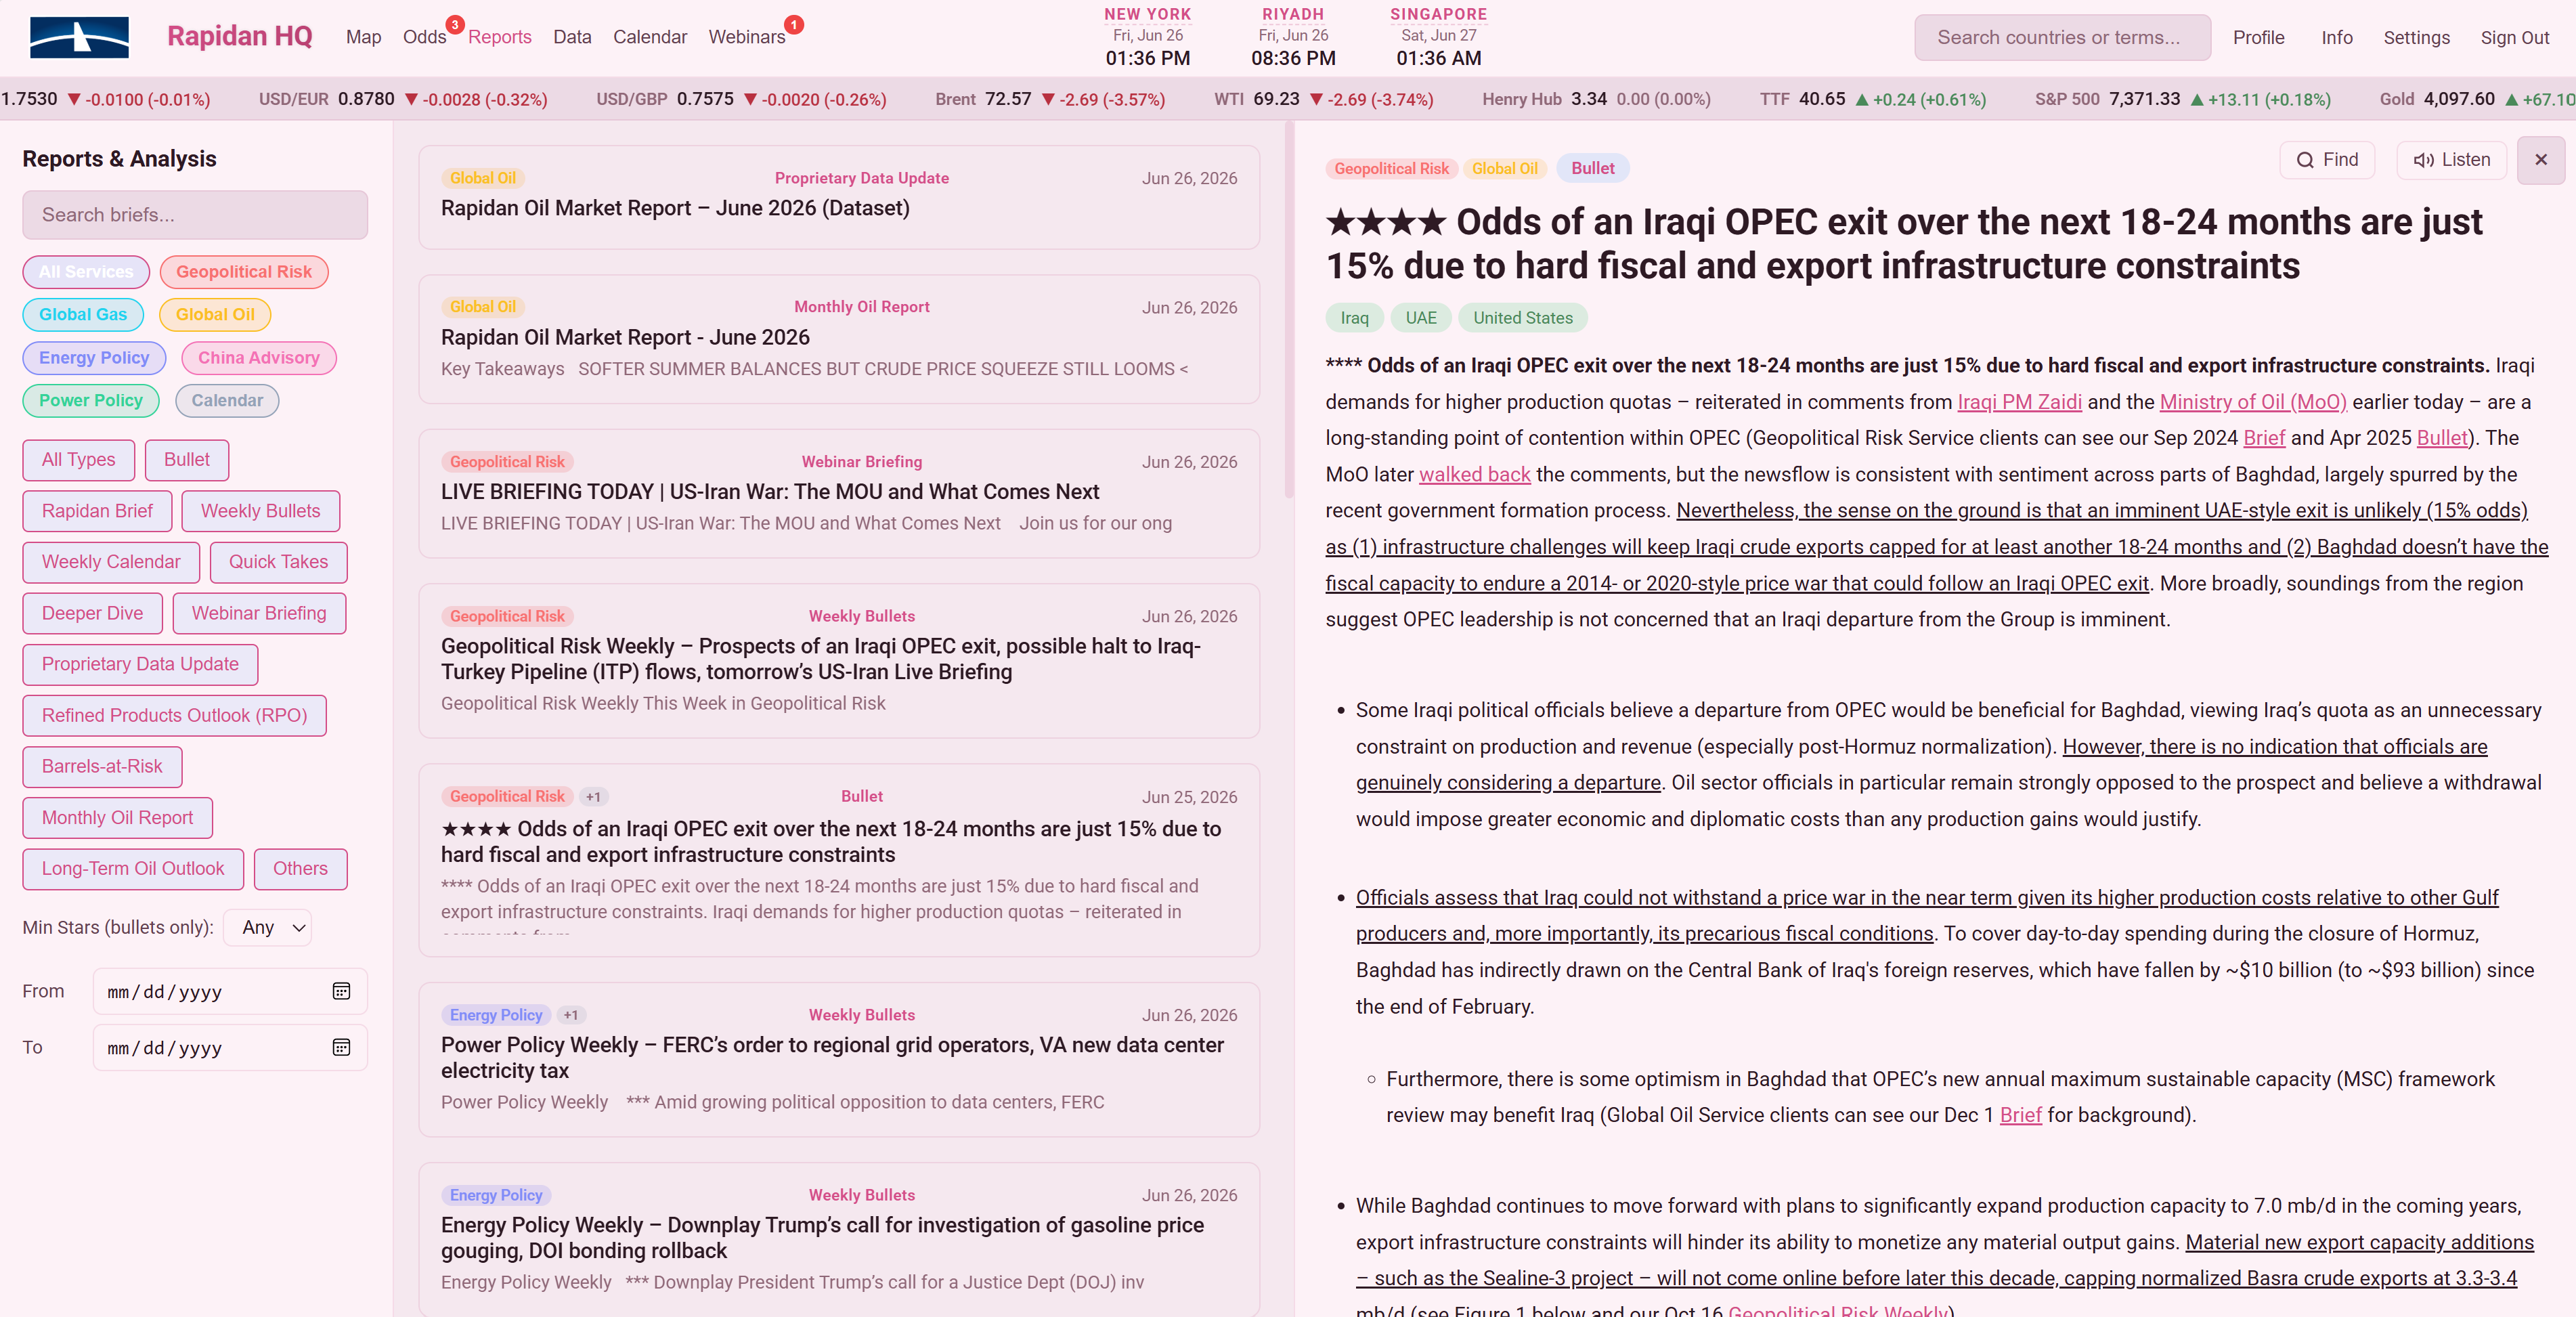2576x1317 pixels.
Task: Click the report list scrollbar
Action: pos(1288,310)
